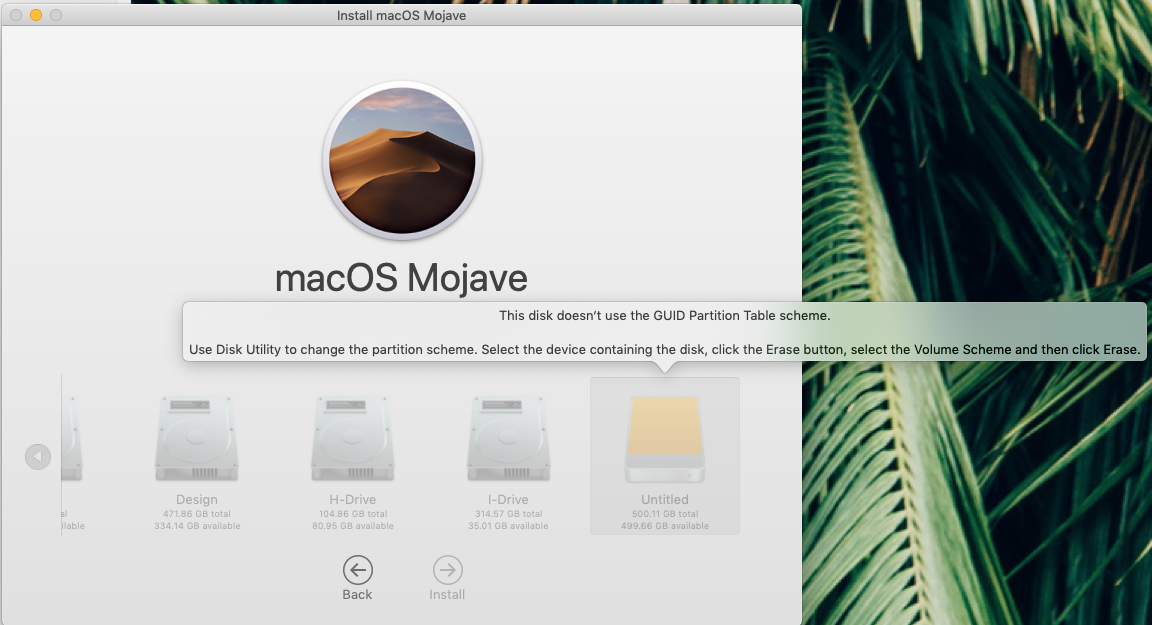
Task: Click the 'macOS Mojave' heading
Action: pyautogui.click(x=401, y=278)
